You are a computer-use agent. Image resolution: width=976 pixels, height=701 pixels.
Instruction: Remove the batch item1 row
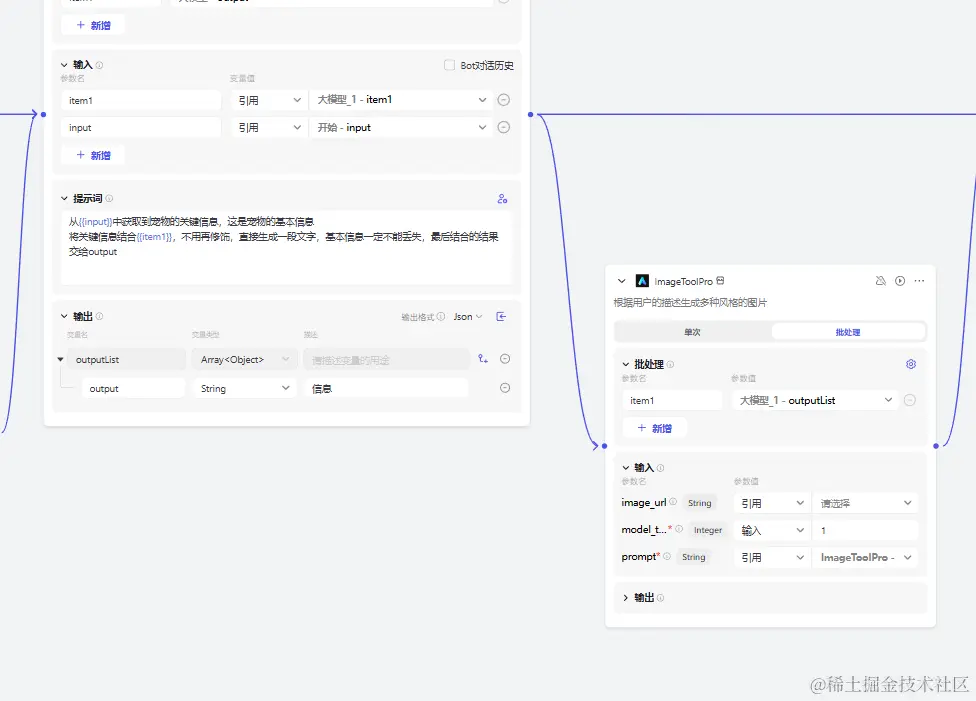909,400
